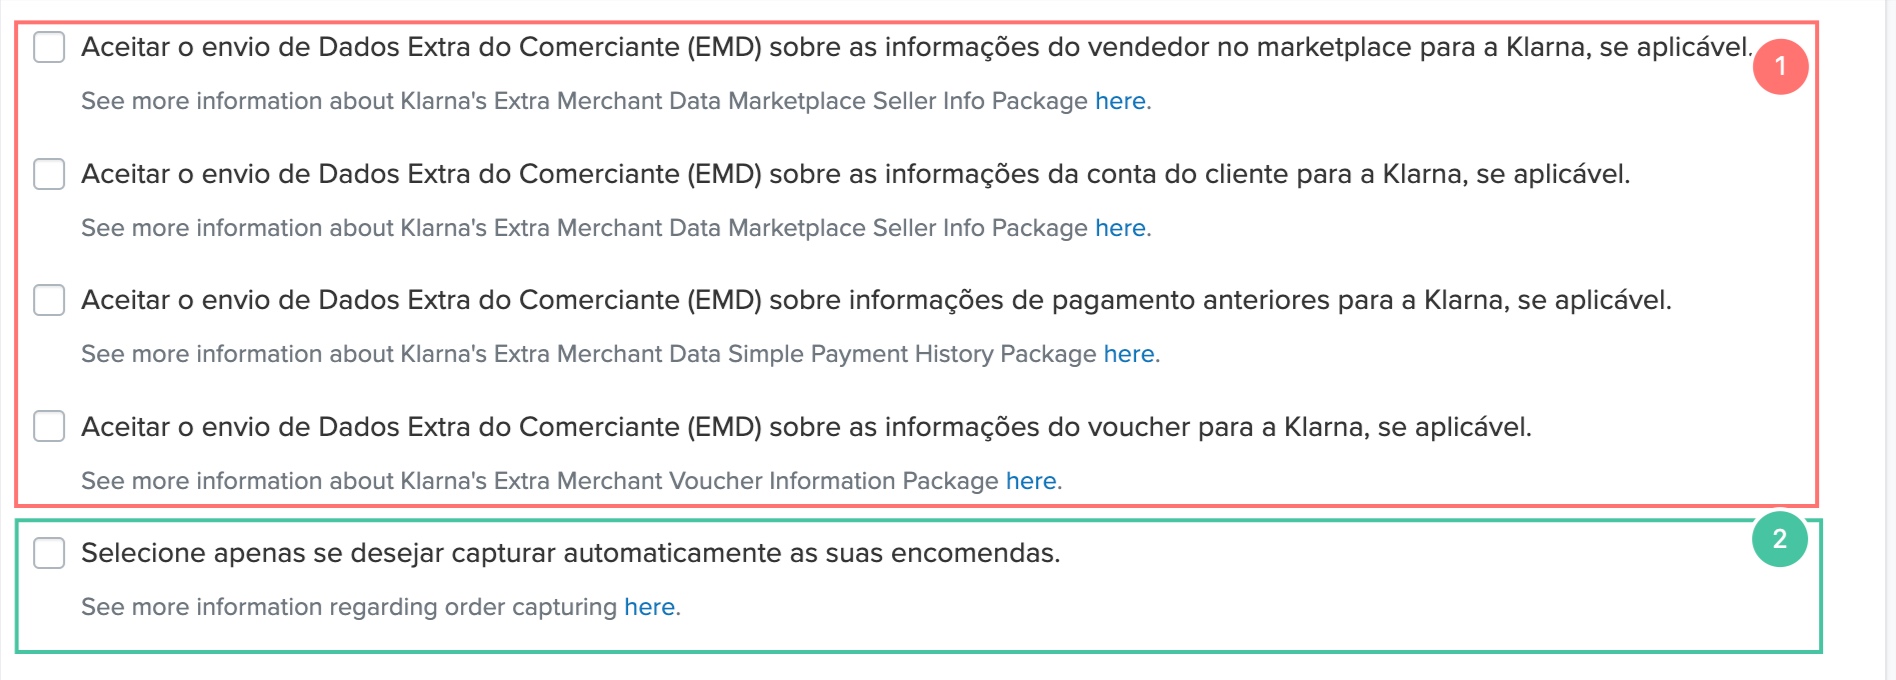Toggle the EMD voucher information checkbox
Screen dimensions: 1896x680
click(49, 427)
